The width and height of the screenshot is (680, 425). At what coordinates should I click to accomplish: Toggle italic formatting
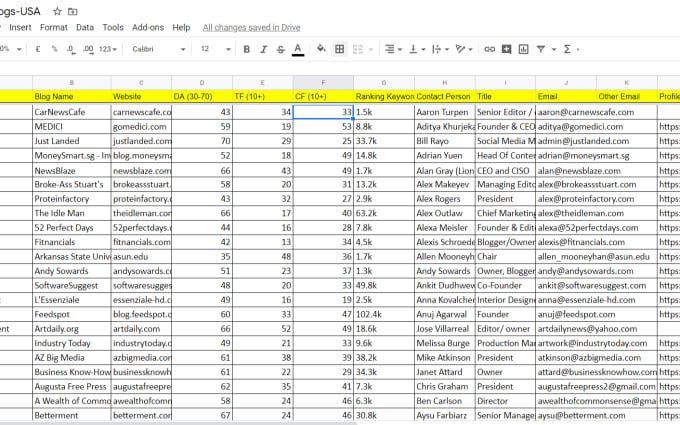tap(264, 49)
